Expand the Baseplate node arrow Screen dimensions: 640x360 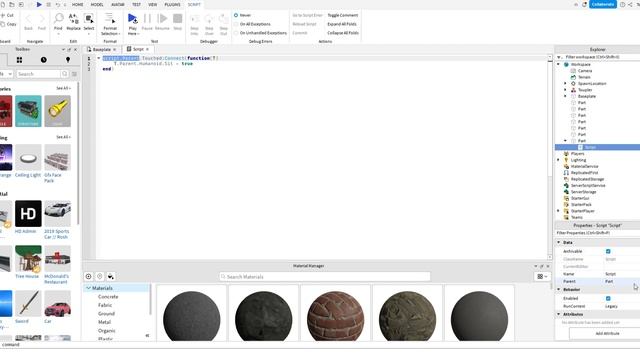pyautogui.click(x=565, y=96)
